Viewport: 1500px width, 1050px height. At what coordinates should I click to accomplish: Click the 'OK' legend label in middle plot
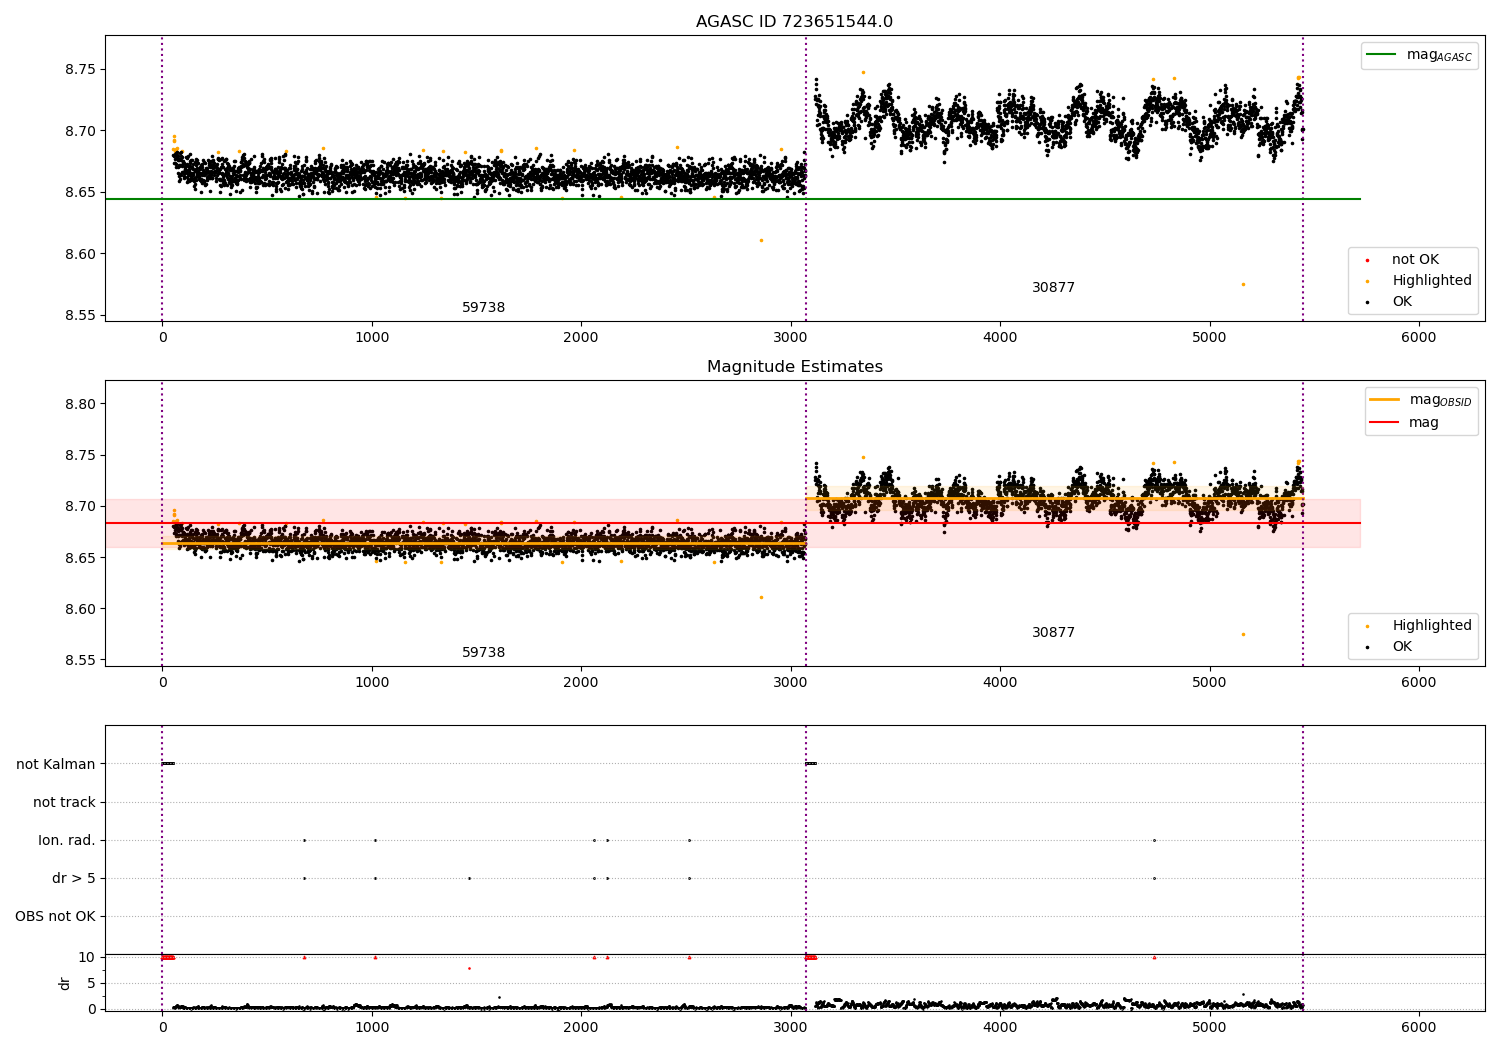click(1402, 647)
